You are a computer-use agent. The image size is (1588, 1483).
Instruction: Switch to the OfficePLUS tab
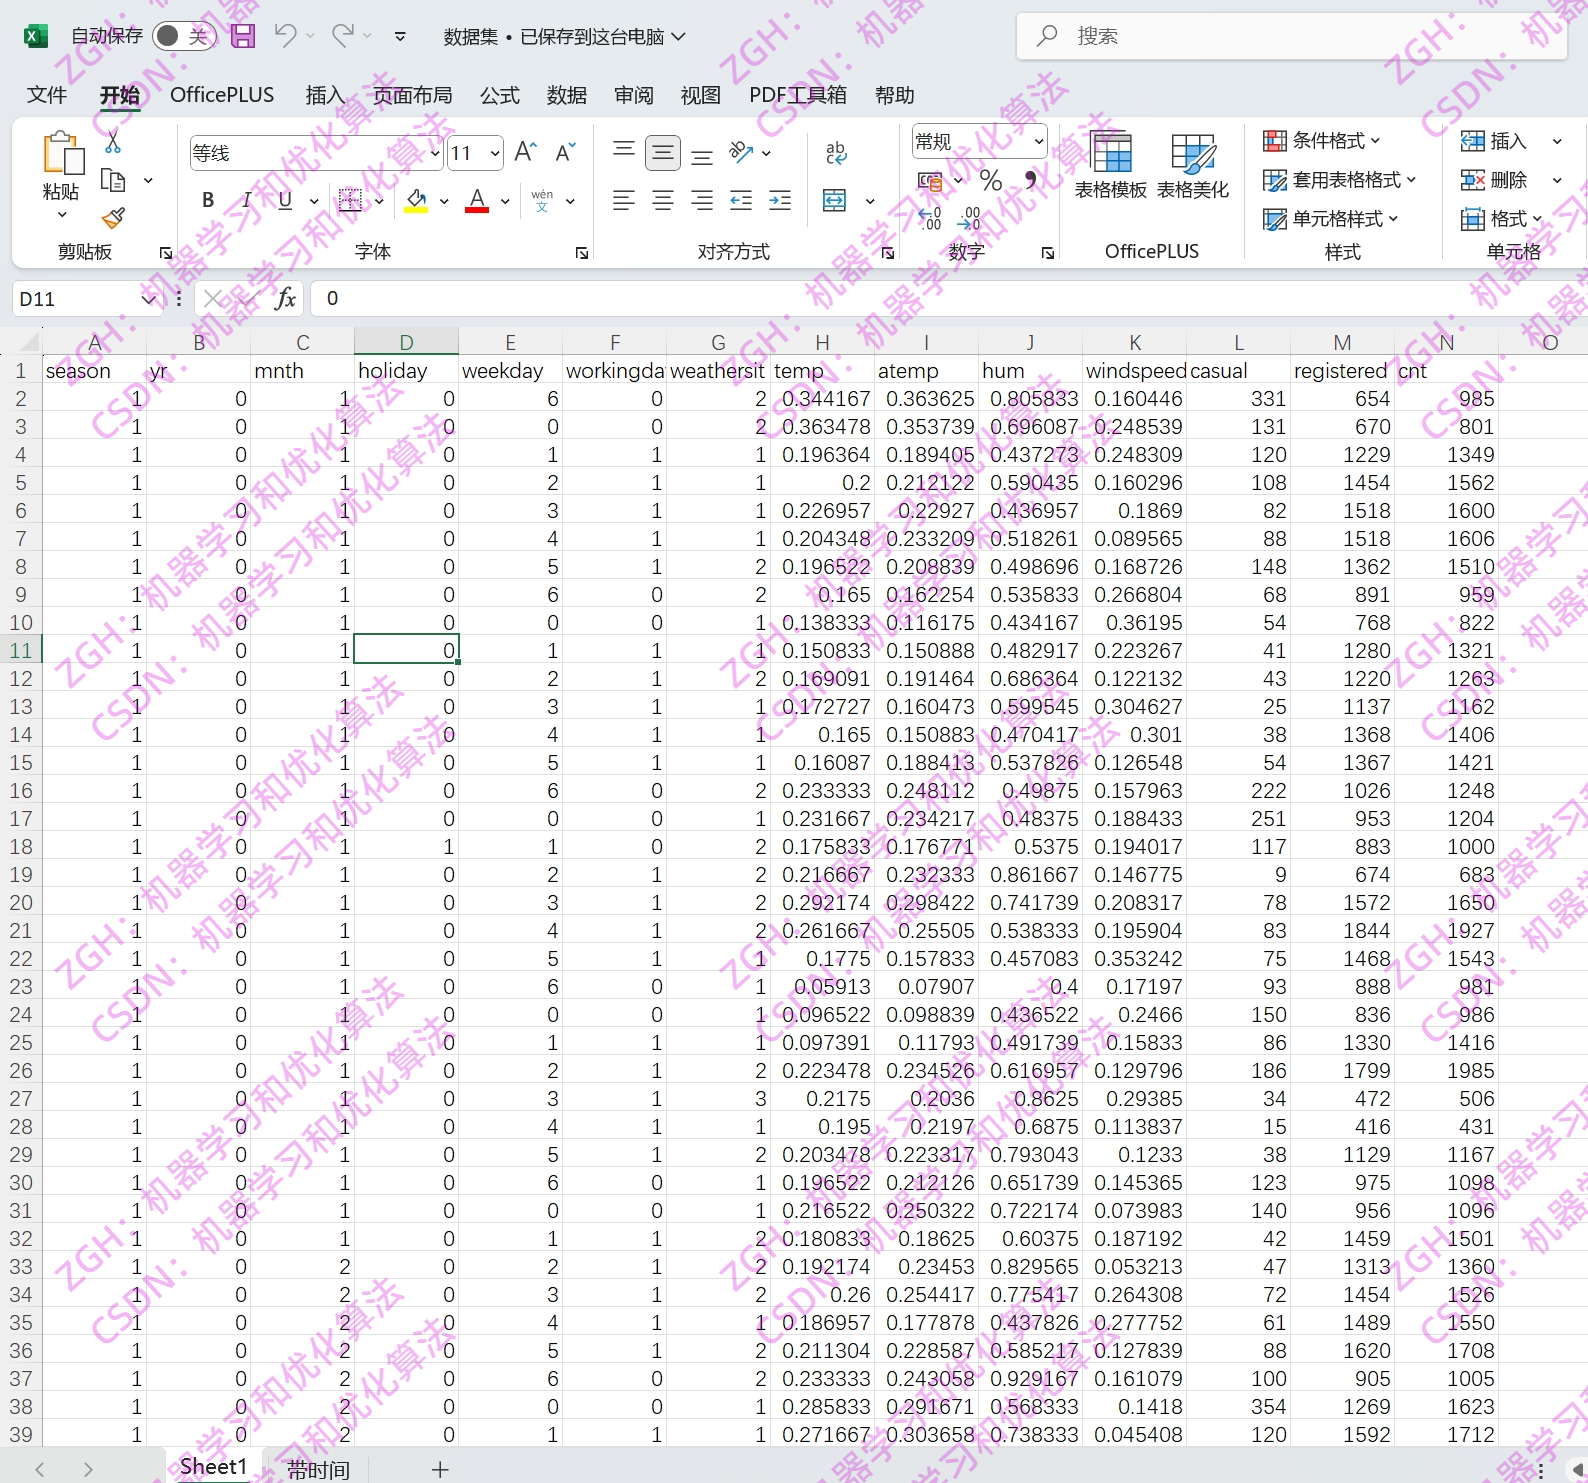pos(222,95)
